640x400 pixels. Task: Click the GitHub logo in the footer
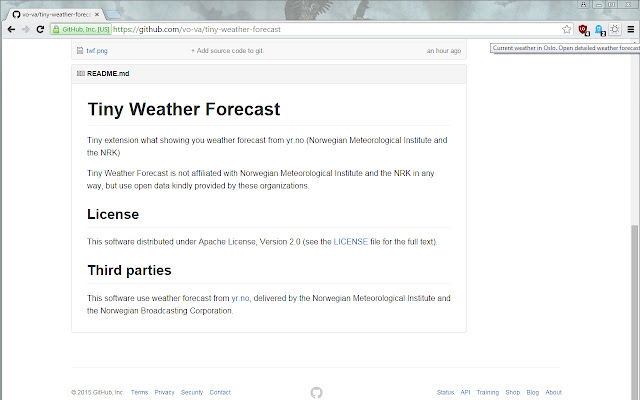click(x=316, y=392)
